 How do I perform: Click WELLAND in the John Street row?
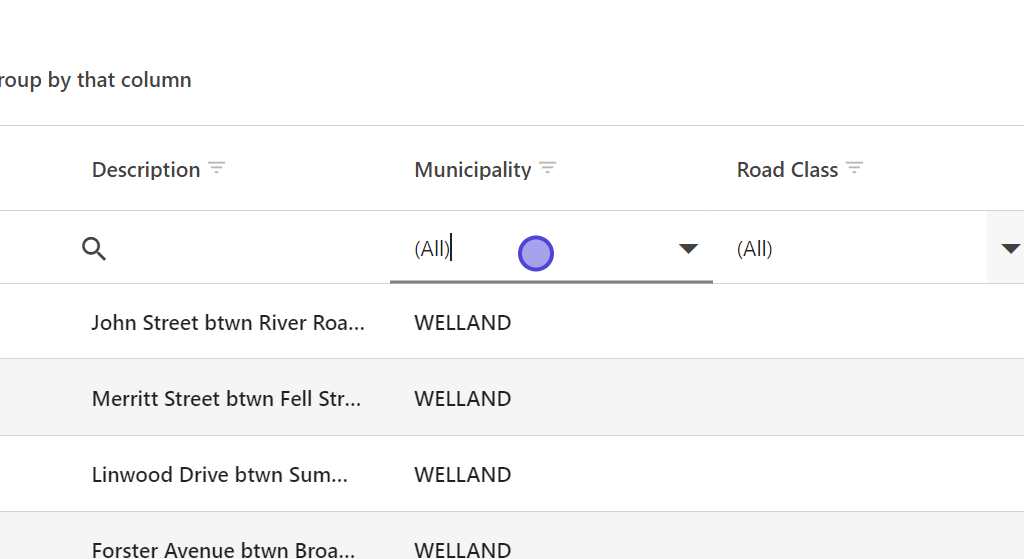(x=462, y=323)
